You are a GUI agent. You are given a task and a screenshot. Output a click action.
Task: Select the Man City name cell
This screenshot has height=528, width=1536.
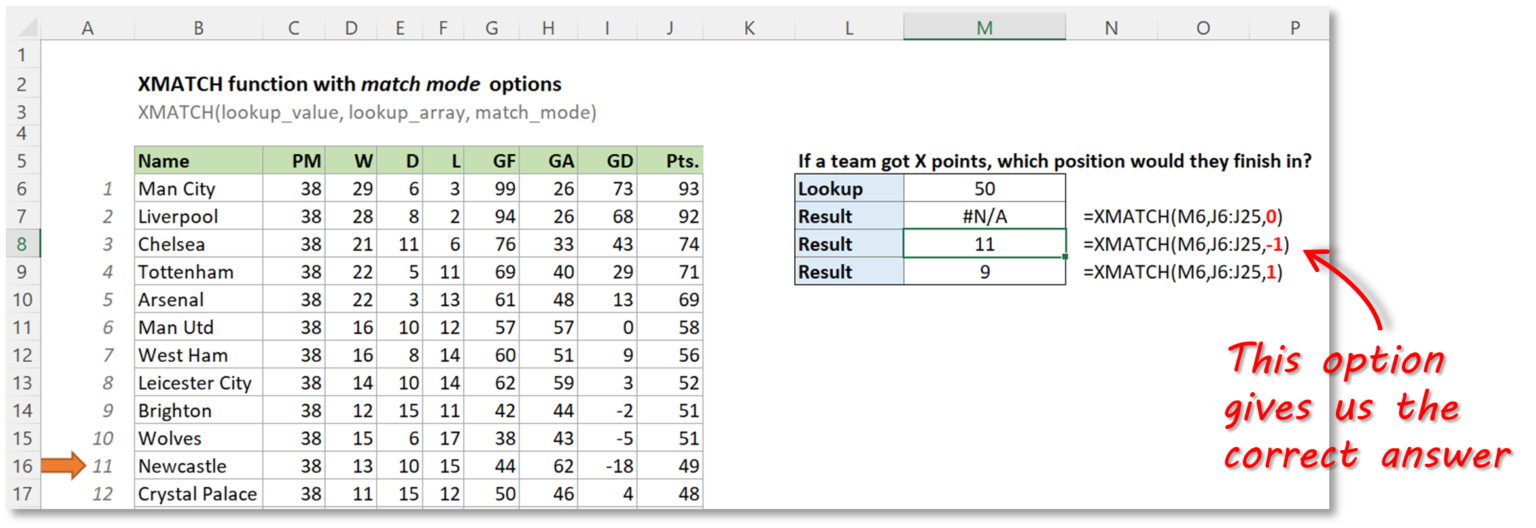click(x=198, y=189)
